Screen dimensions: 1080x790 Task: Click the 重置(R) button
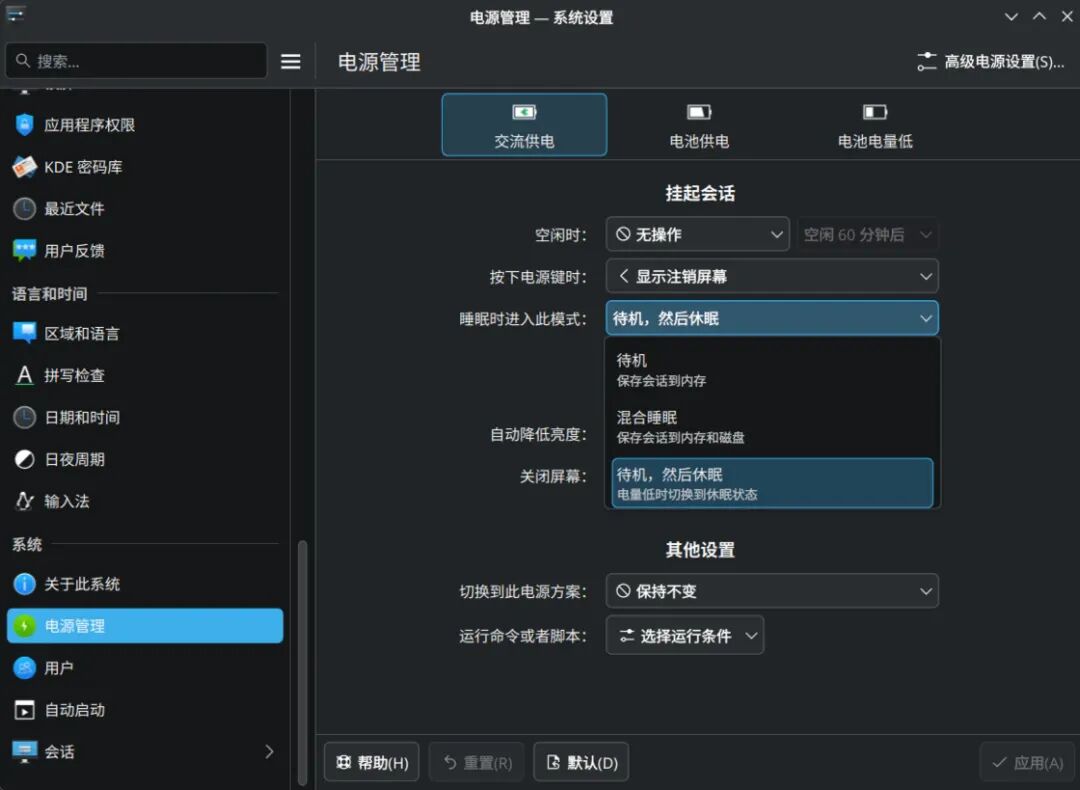click(477, 762)
